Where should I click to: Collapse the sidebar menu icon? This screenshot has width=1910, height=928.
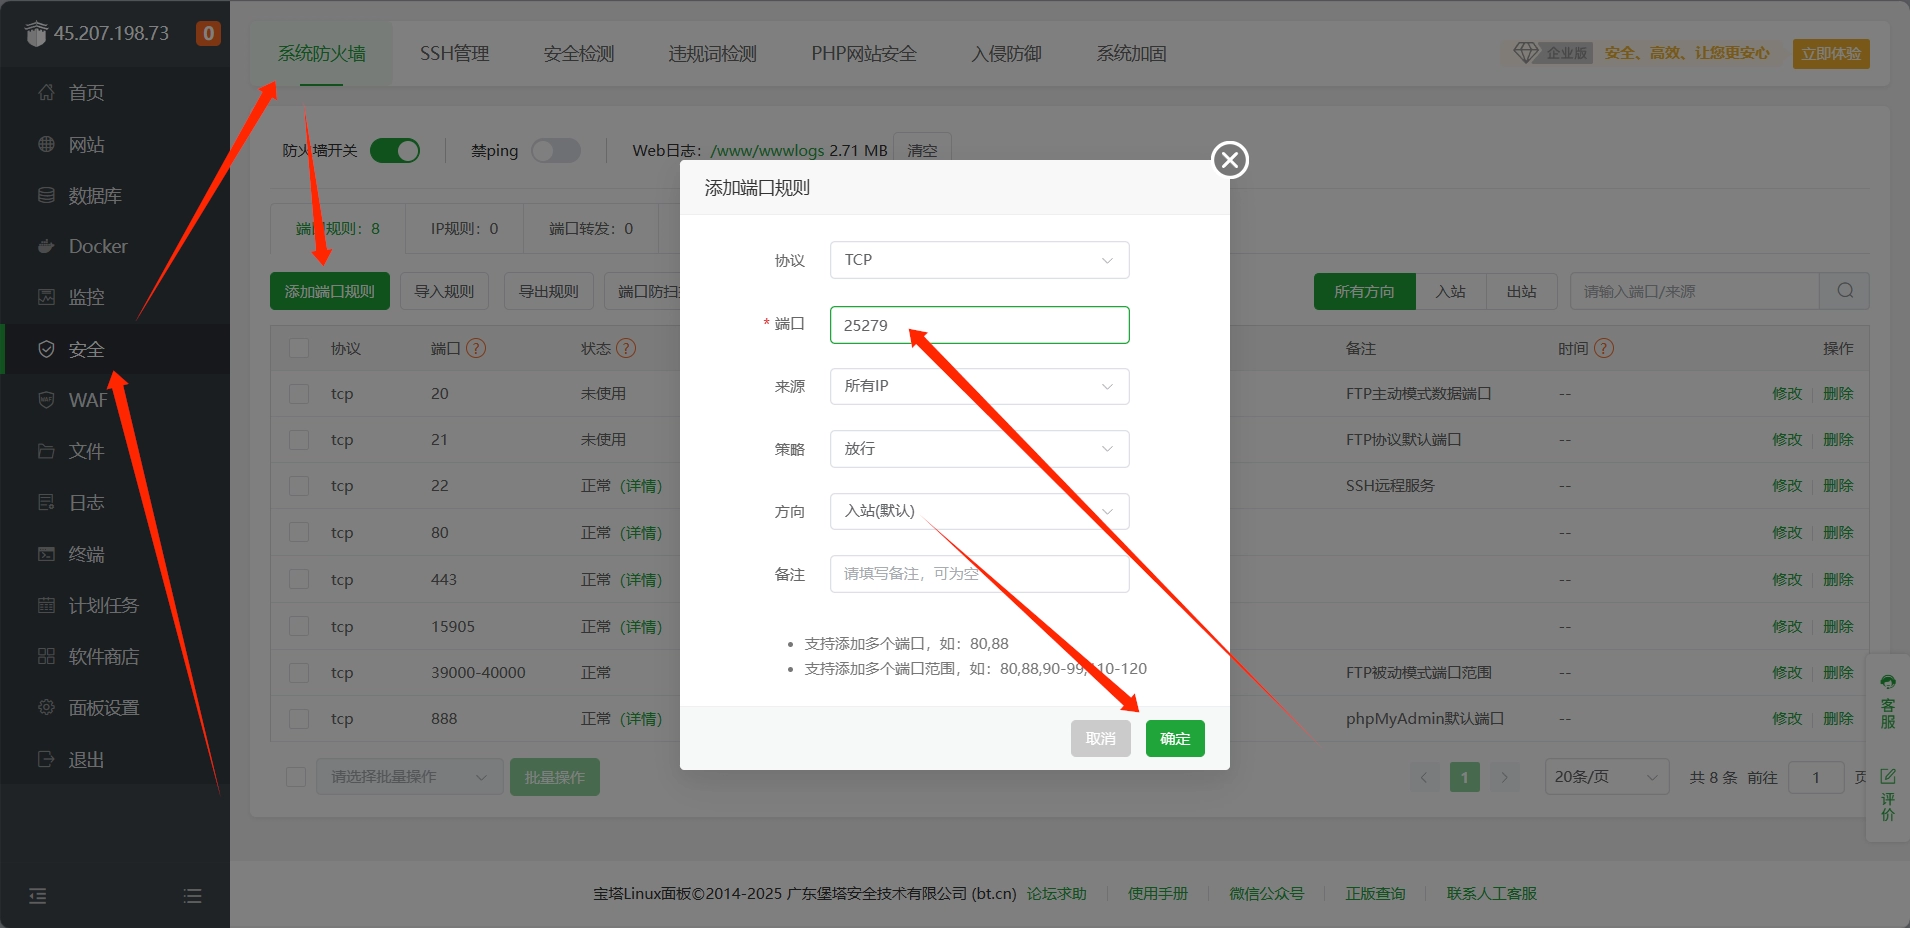(x=38, y=896)
